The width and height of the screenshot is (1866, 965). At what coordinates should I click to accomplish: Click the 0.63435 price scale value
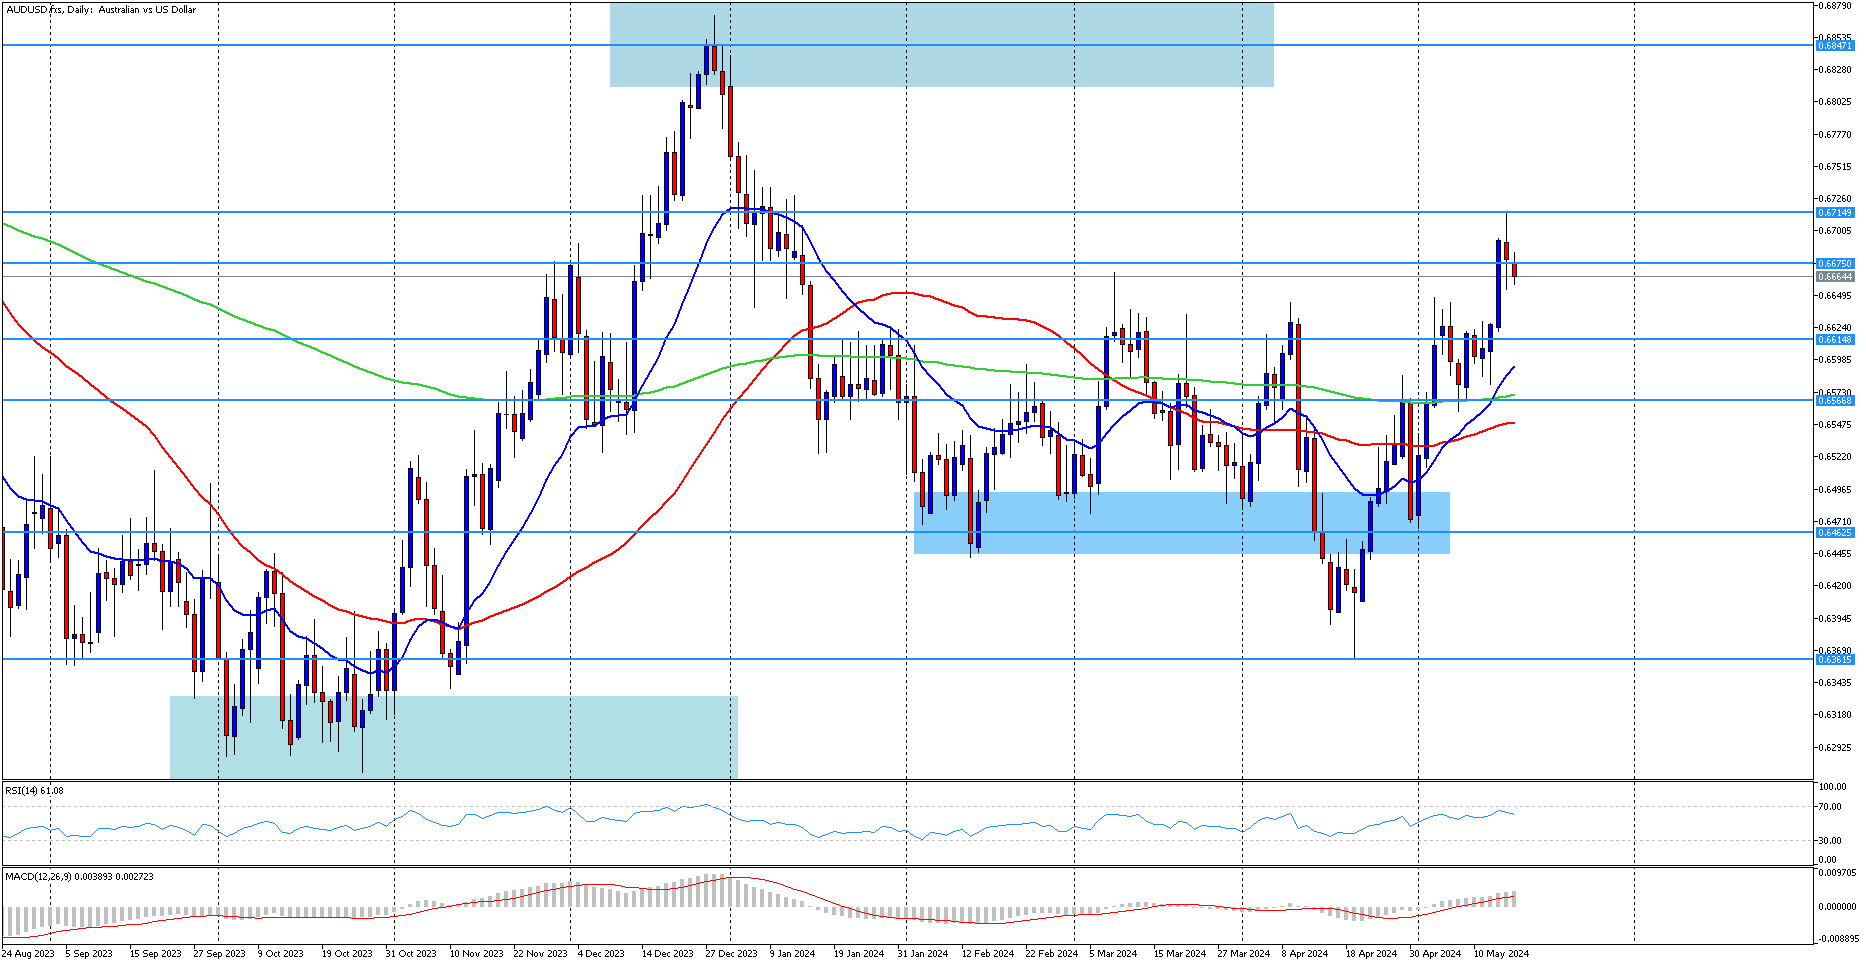click(1835, 682)
